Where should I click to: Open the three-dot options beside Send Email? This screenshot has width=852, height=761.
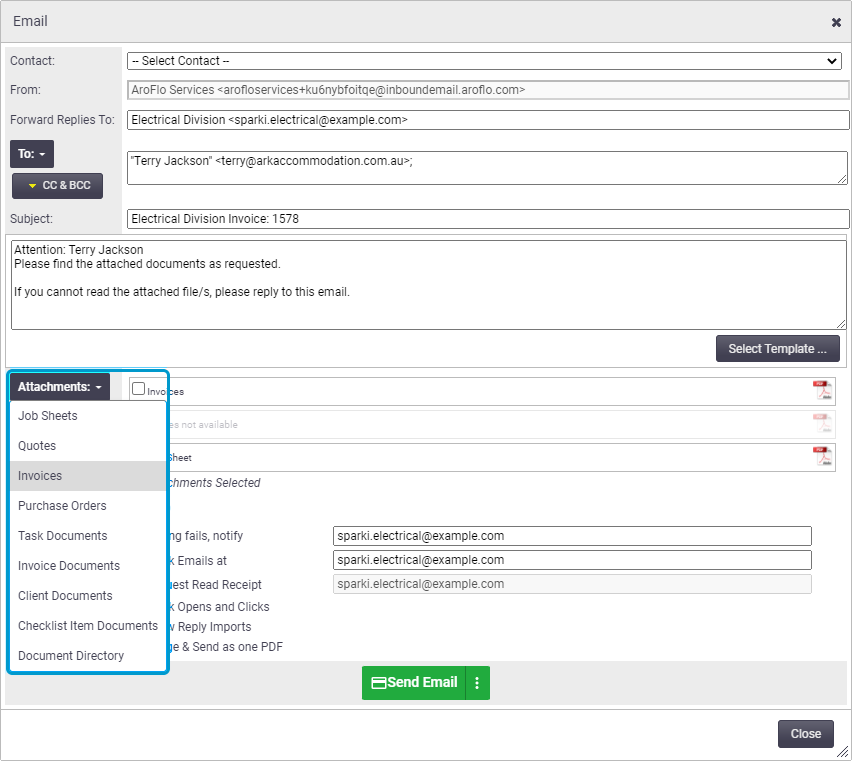tap(477, 683)
